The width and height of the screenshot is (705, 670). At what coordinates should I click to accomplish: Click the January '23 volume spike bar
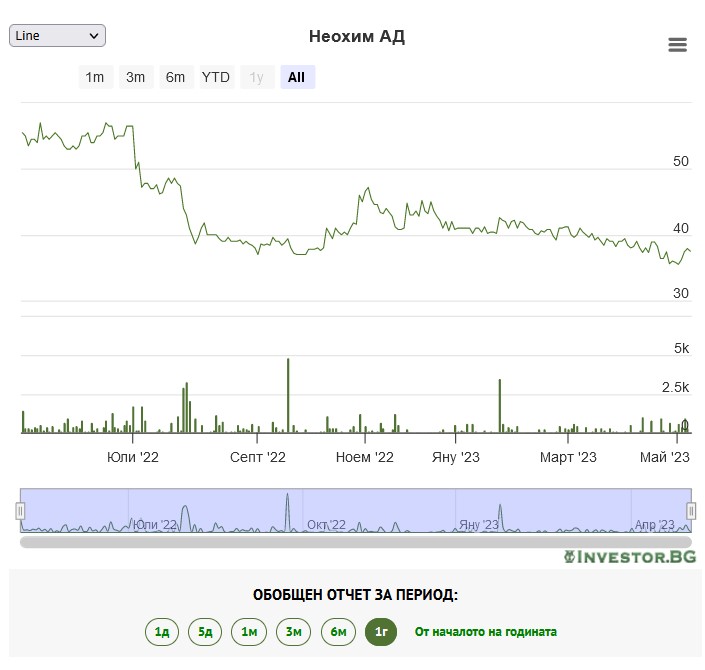point(500,406)
